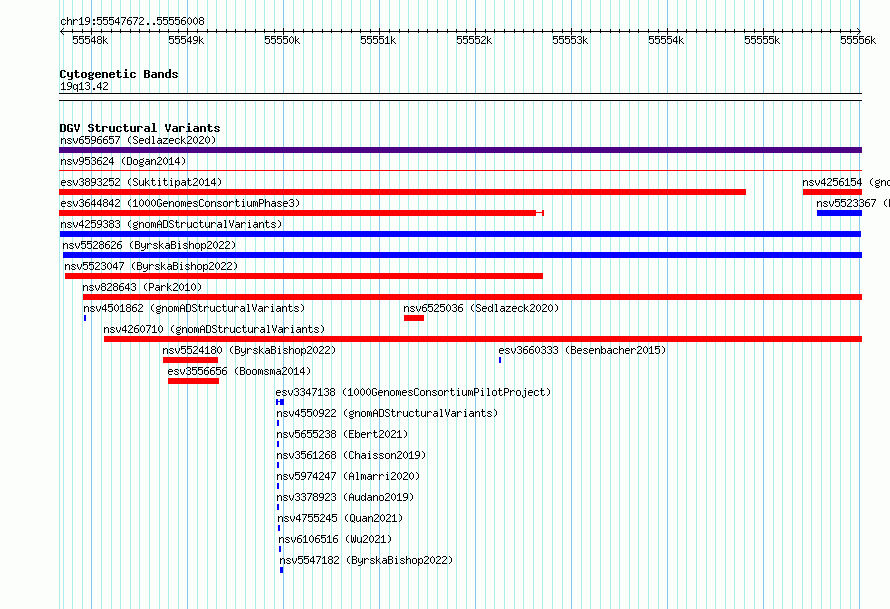Open esv3660333 (Besenbacher2015) label
The height and width of the screenshot is (609, 890).
[x=582, y=350]
